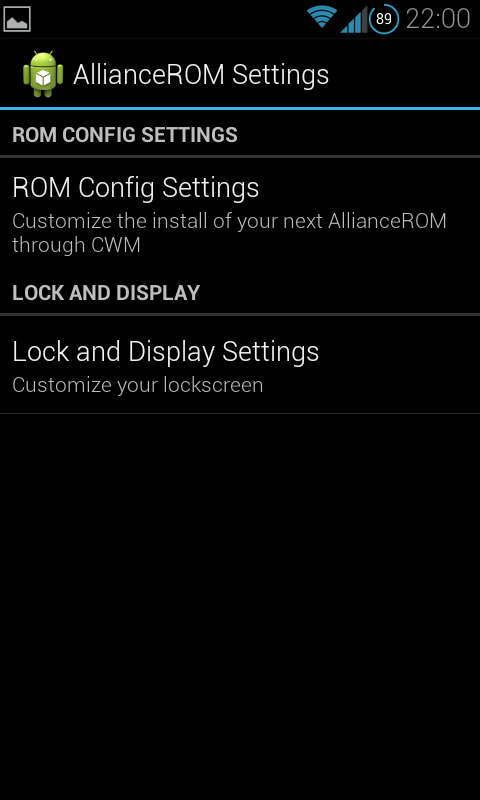Tap the empty status bar space left of Wi-Fi
Image resolution: width=480 pixels, height=800 pixels.
coord(168,19)
